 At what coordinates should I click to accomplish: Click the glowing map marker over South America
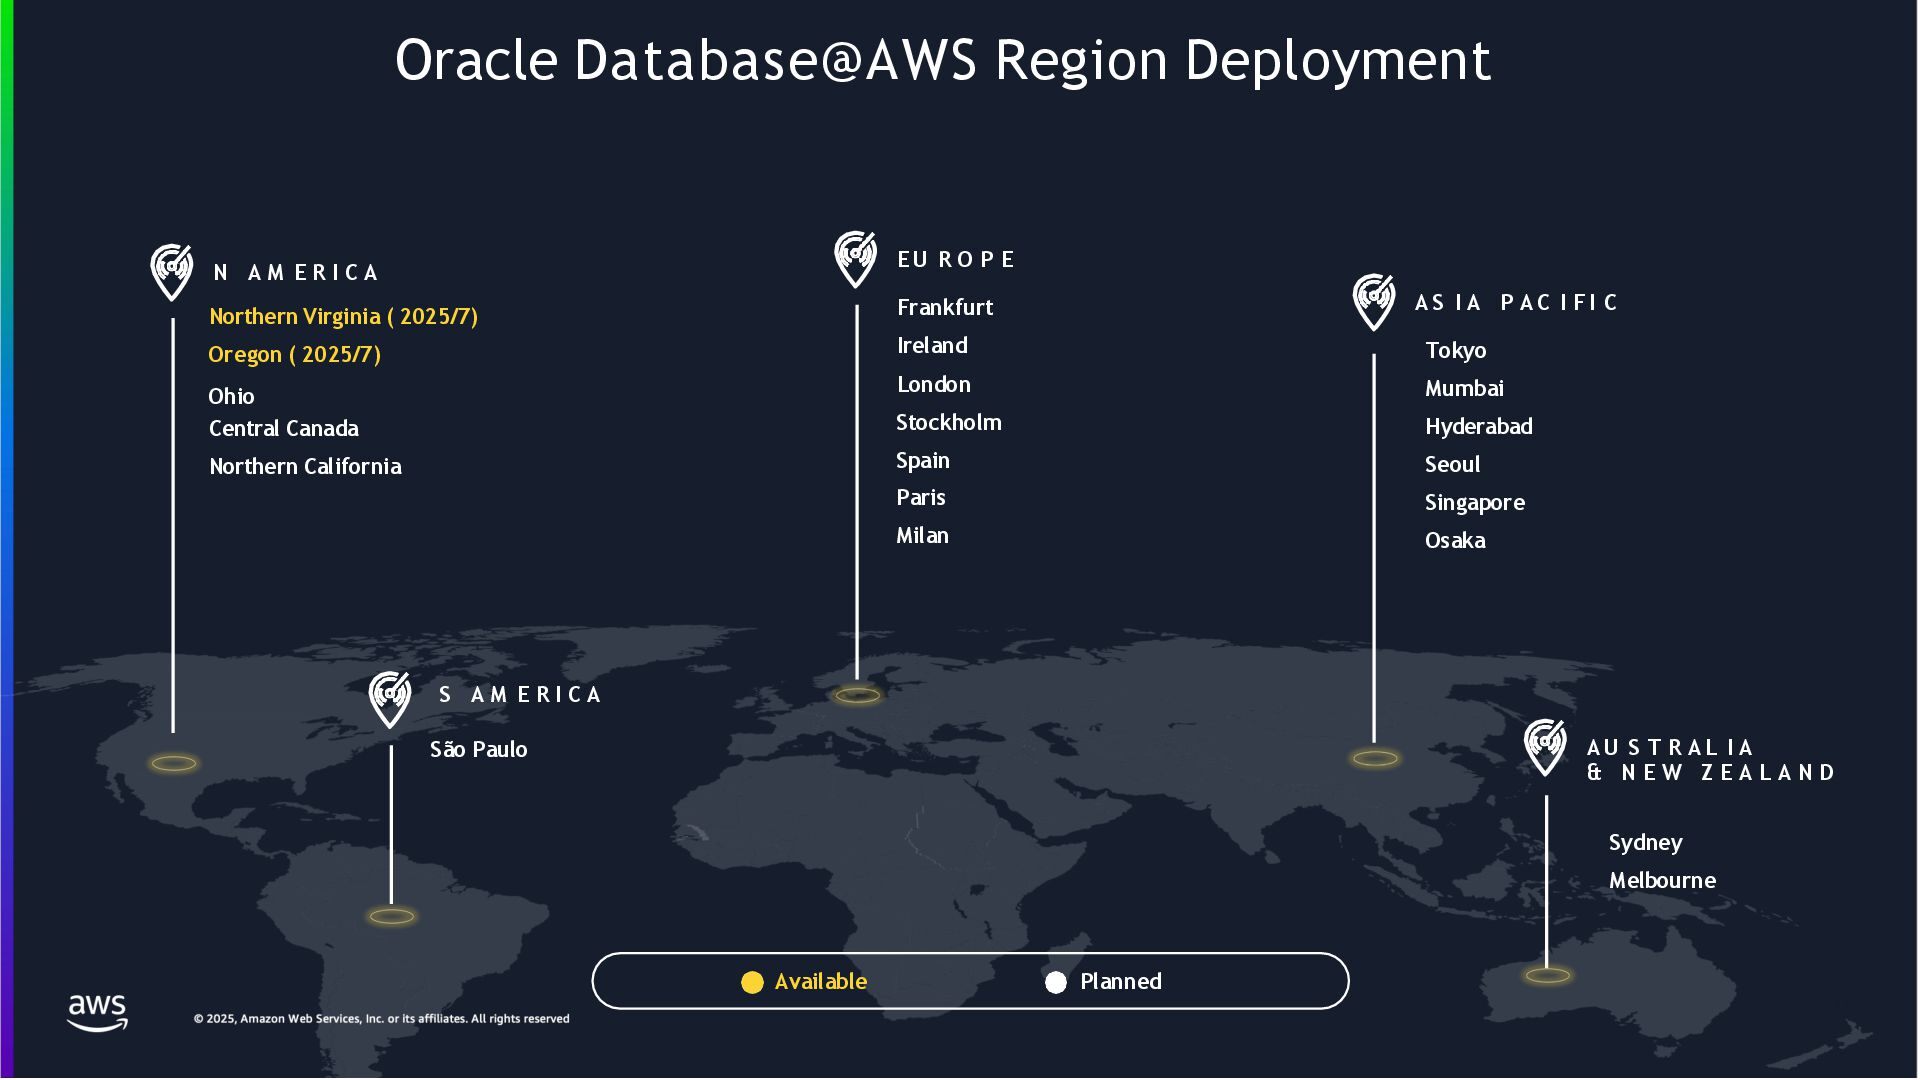click(391, 916)
